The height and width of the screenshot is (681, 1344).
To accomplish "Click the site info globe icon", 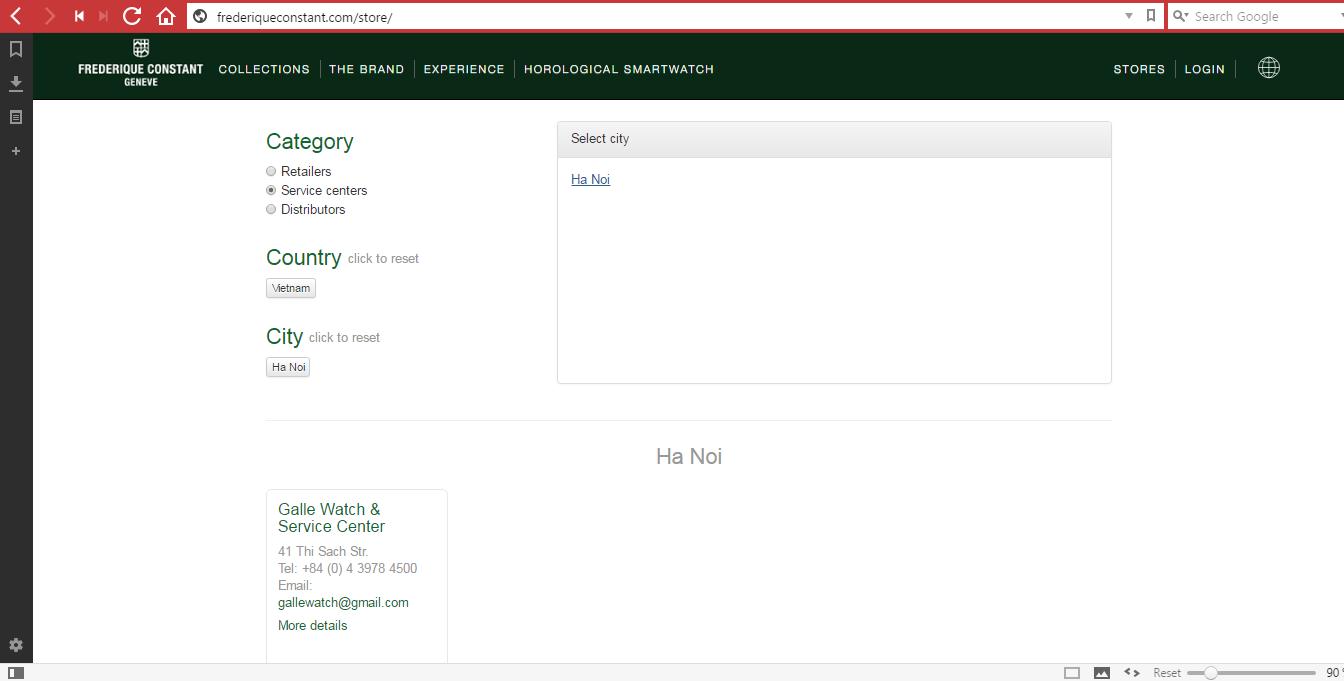I will (x=200, y=16).
